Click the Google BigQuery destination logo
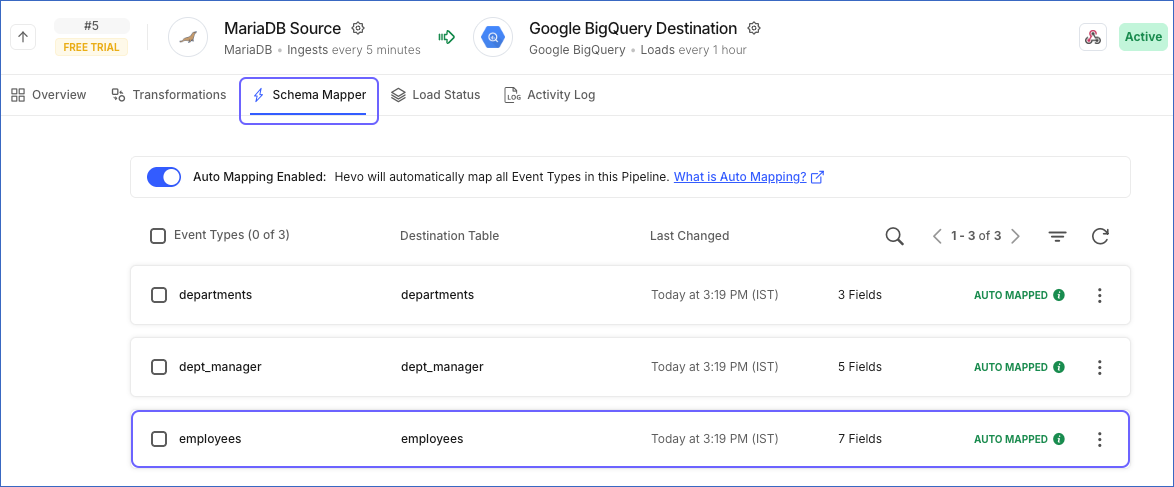This screenshot has width=1174, height=487. click(493, 37)
